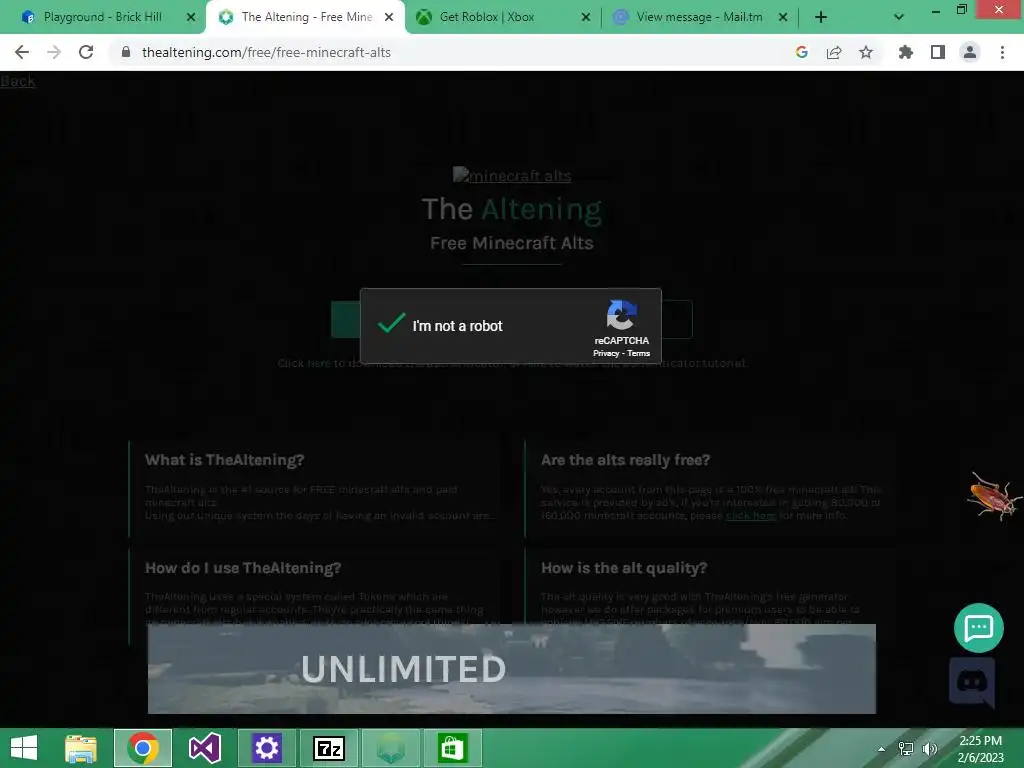Click the minecraft alts logo image

pos(511,175)
